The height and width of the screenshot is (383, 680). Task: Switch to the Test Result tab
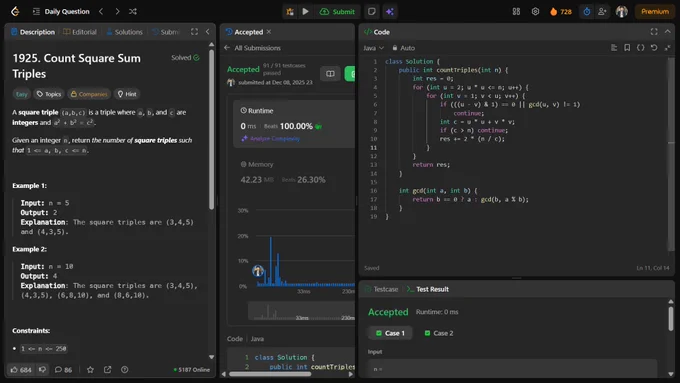coord(428,289)
